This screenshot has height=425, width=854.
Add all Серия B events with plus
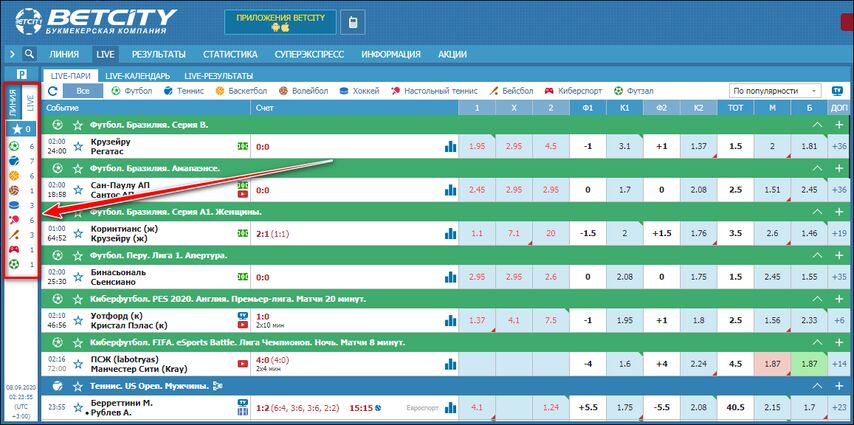coord(839,125)
